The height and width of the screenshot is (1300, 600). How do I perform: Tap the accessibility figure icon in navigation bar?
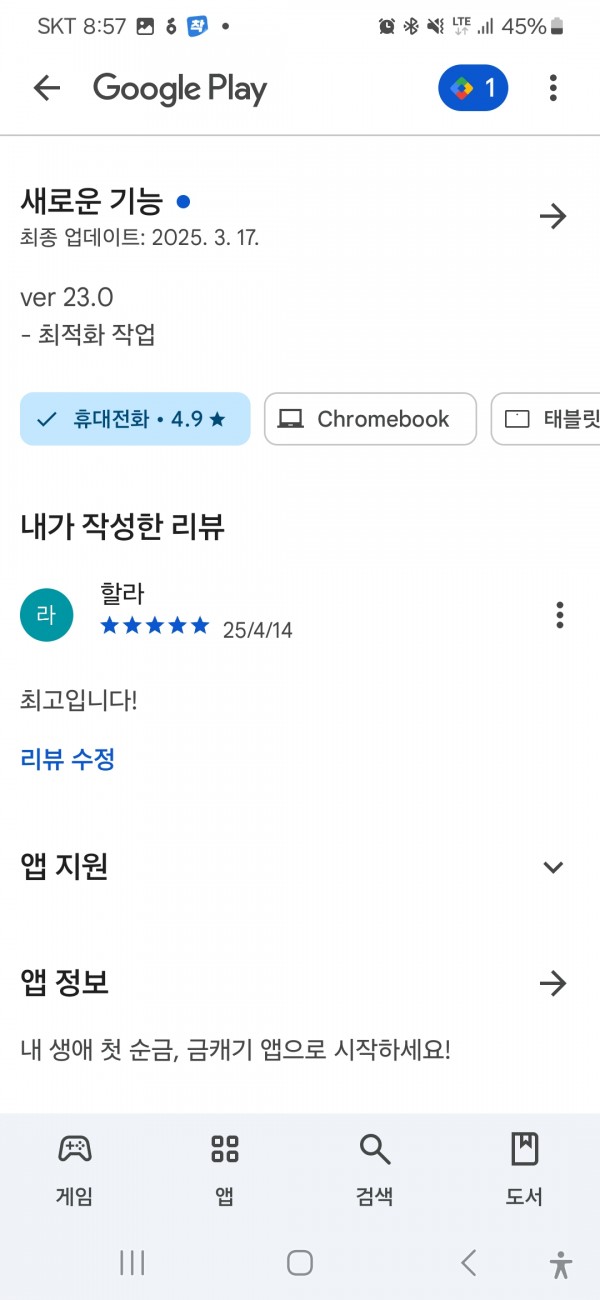click(561, 1264)
